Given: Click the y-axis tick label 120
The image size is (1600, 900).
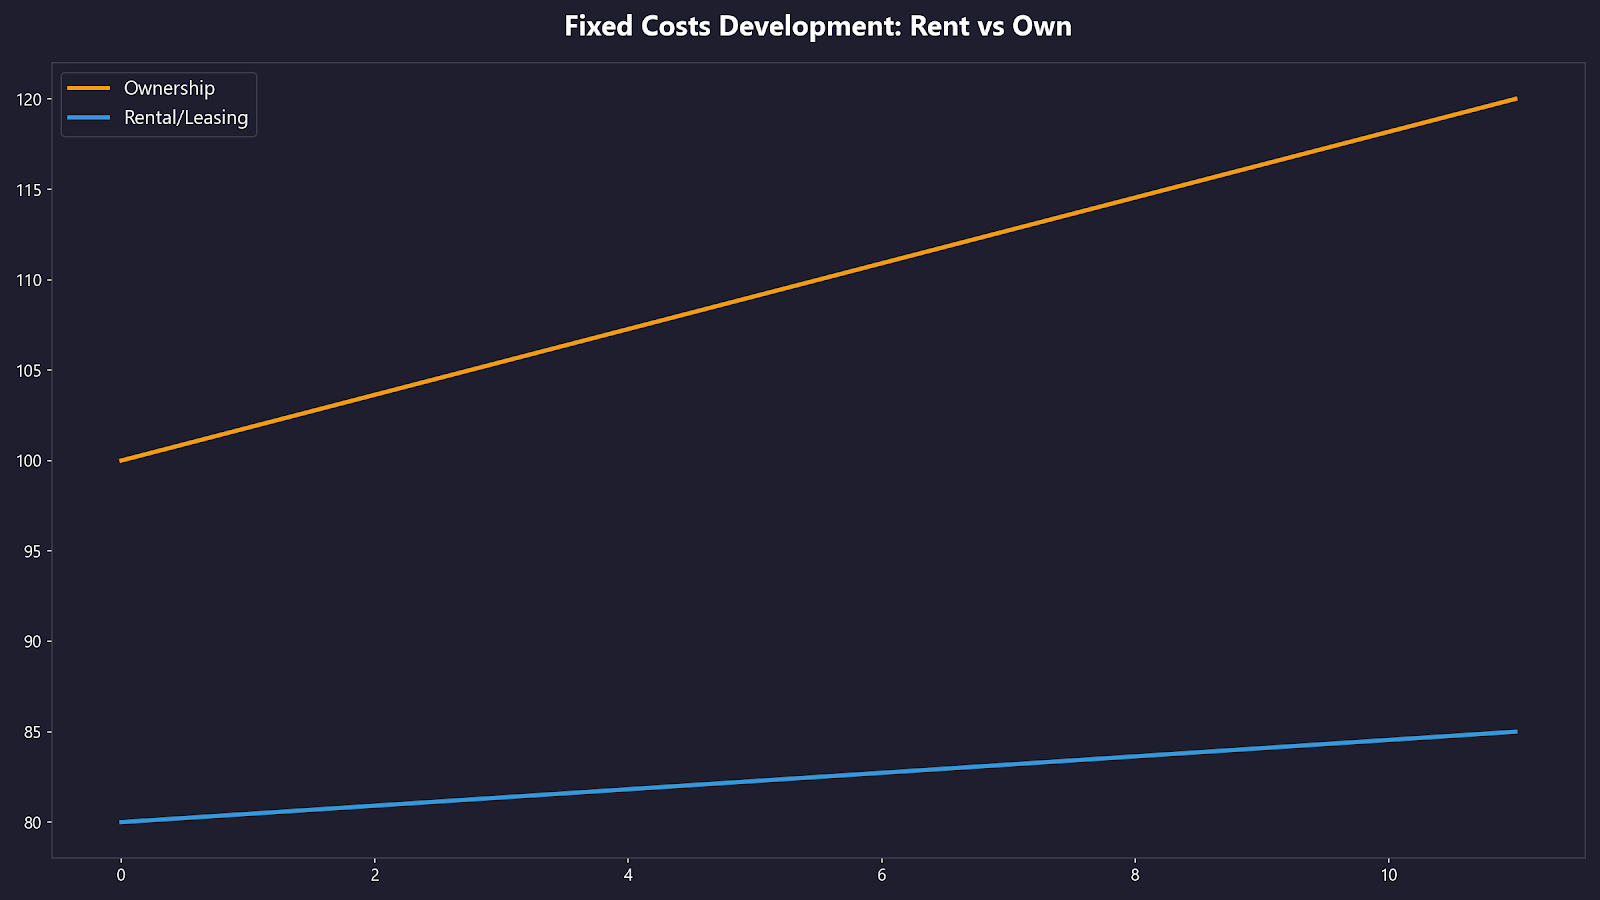Looking at the screenshot, I should pyautogui.click(x=29, y=99).
